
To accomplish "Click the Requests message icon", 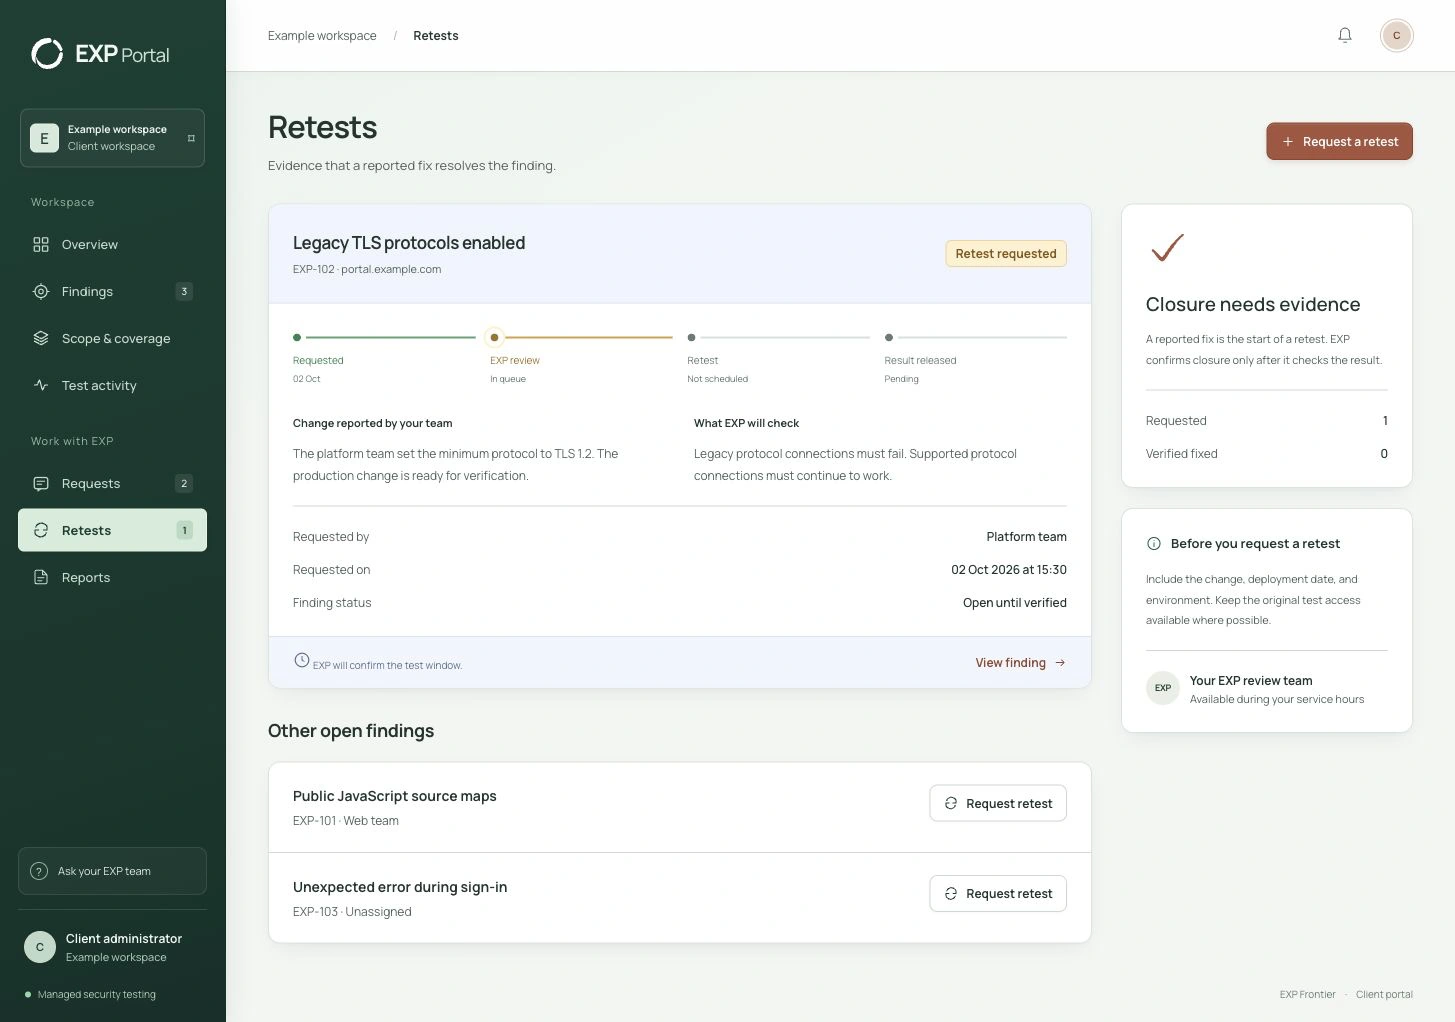I will click(41, 483).
